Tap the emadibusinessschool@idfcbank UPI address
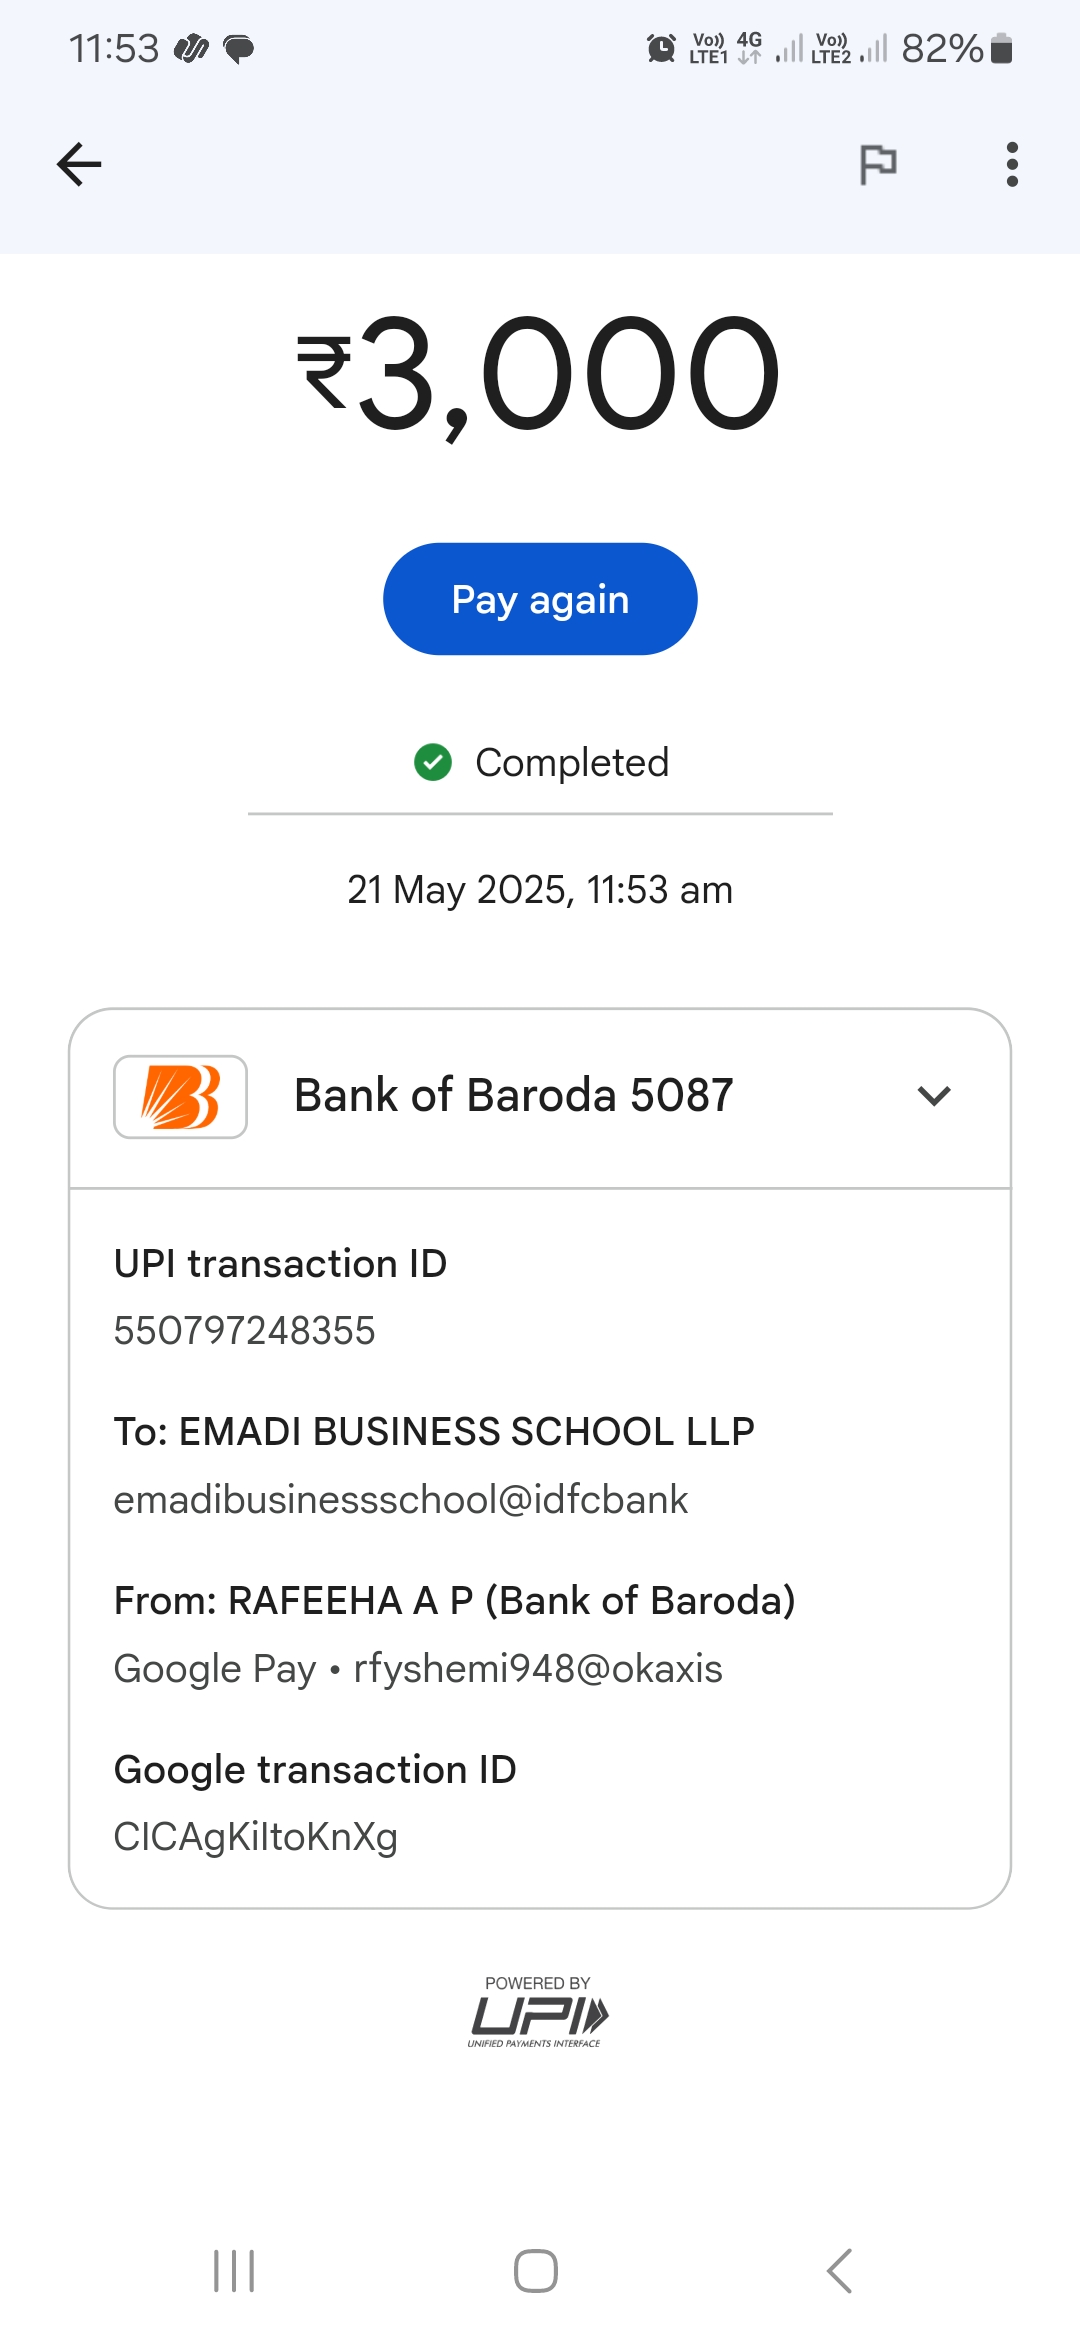This screenshot has height=2340, width=1080. (x=400, y=1500)
